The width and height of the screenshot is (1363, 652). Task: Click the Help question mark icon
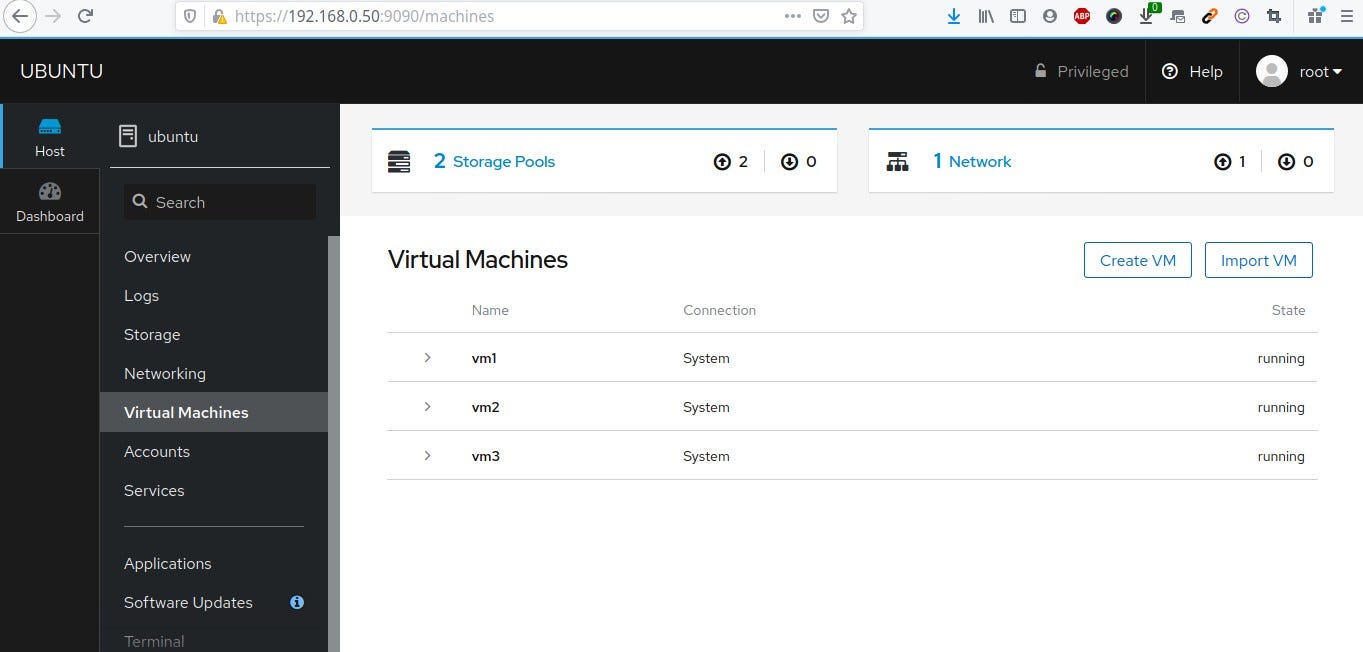(1170, 71)
